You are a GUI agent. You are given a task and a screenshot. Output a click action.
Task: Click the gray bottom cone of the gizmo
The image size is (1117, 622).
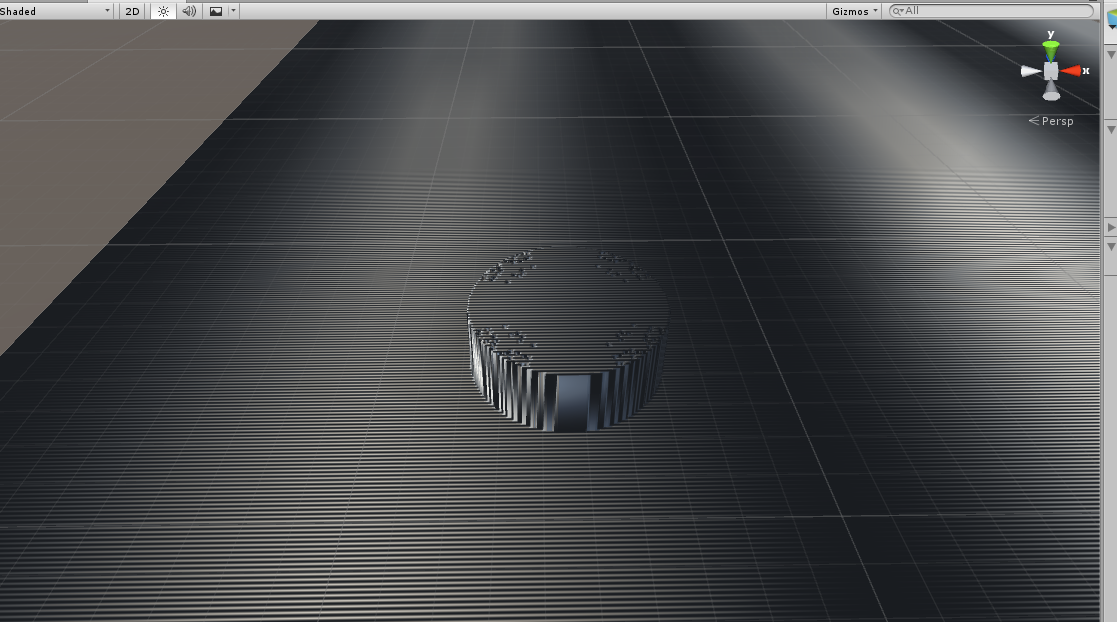(x=1051, y=91)
